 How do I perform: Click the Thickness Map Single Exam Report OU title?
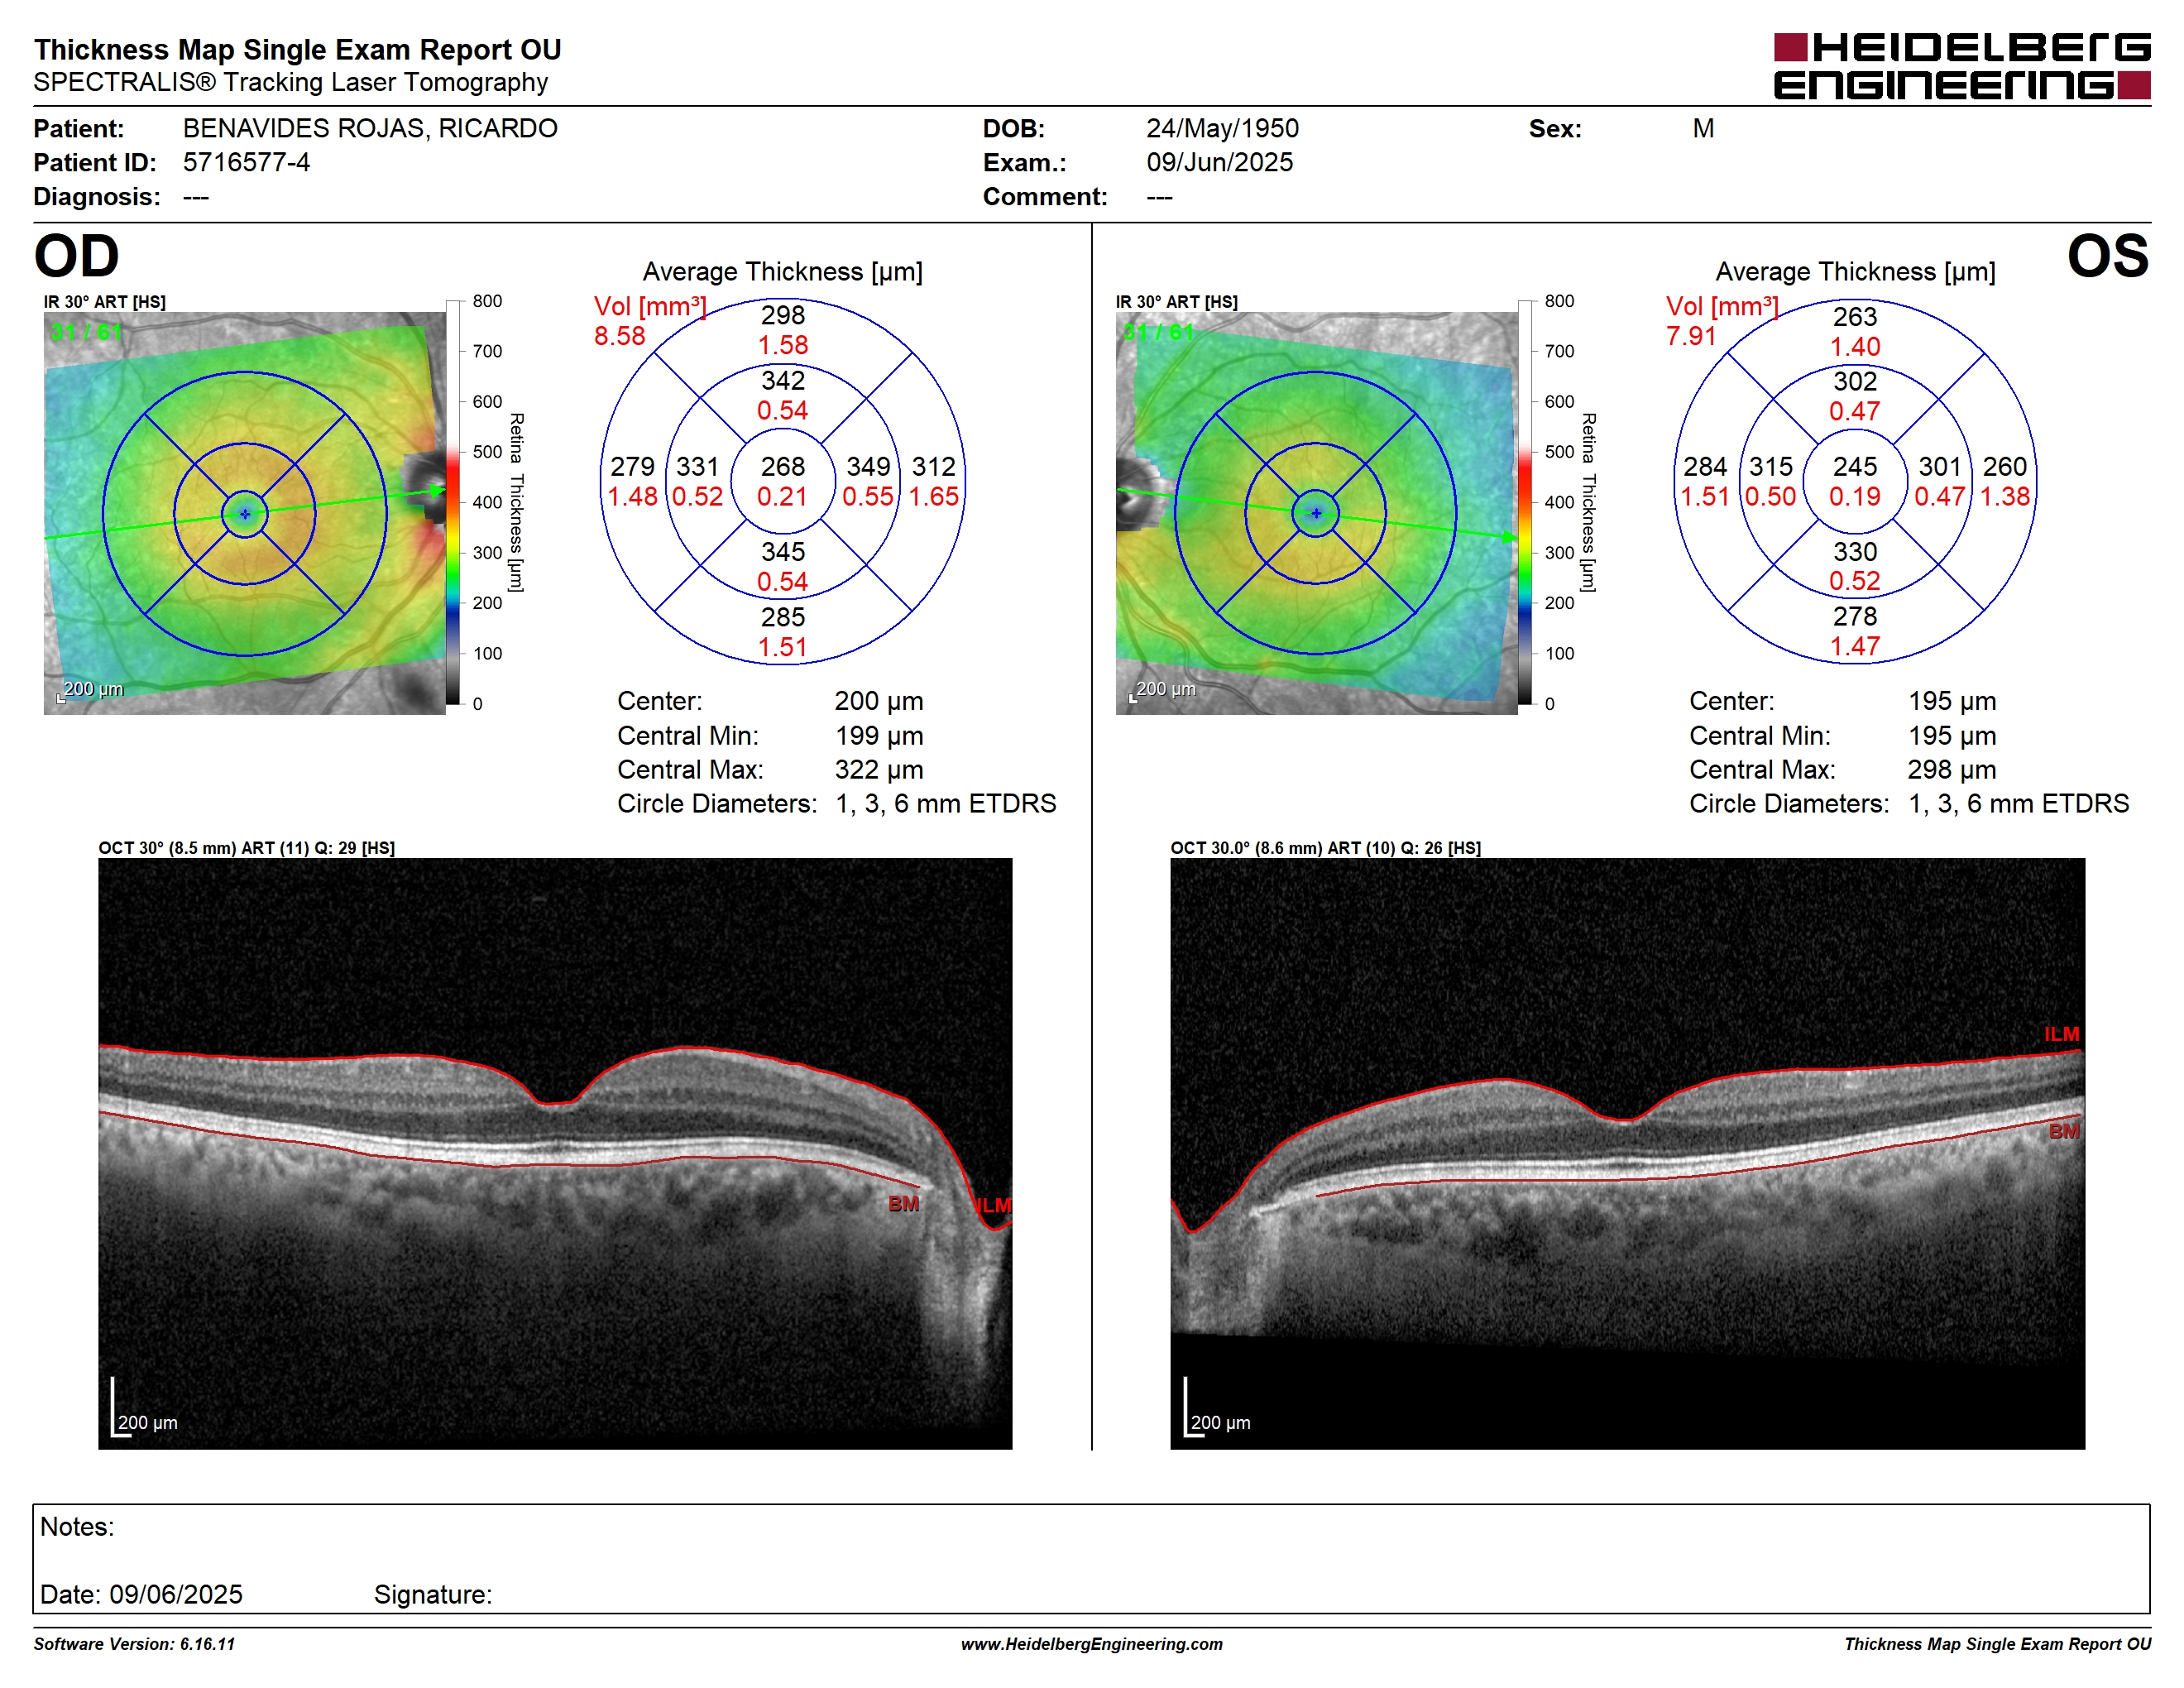coord(297,49)
